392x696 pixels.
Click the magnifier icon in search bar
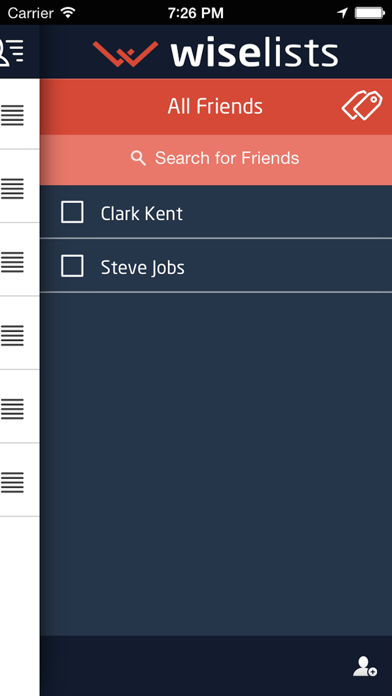(139, 158)
